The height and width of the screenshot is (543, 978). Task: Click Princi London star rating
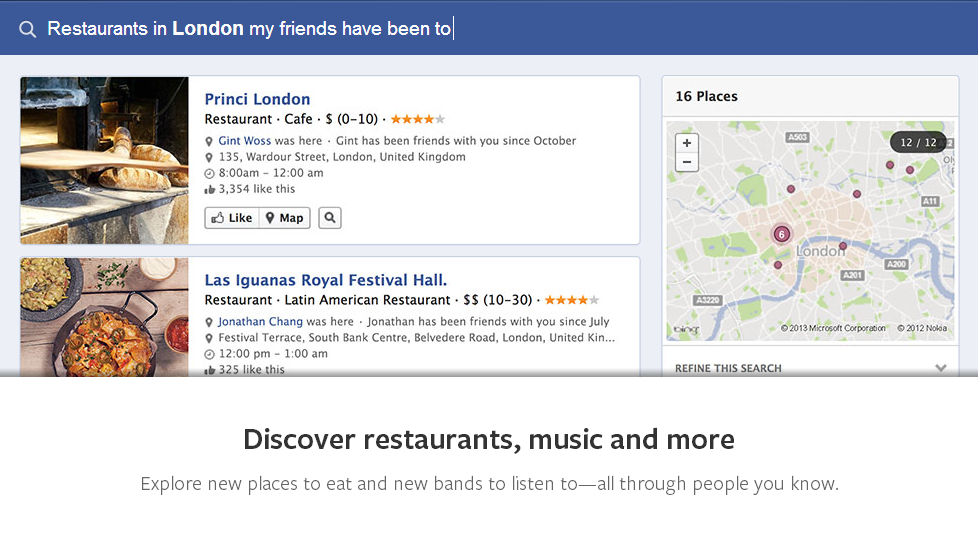tap(417, 119)
